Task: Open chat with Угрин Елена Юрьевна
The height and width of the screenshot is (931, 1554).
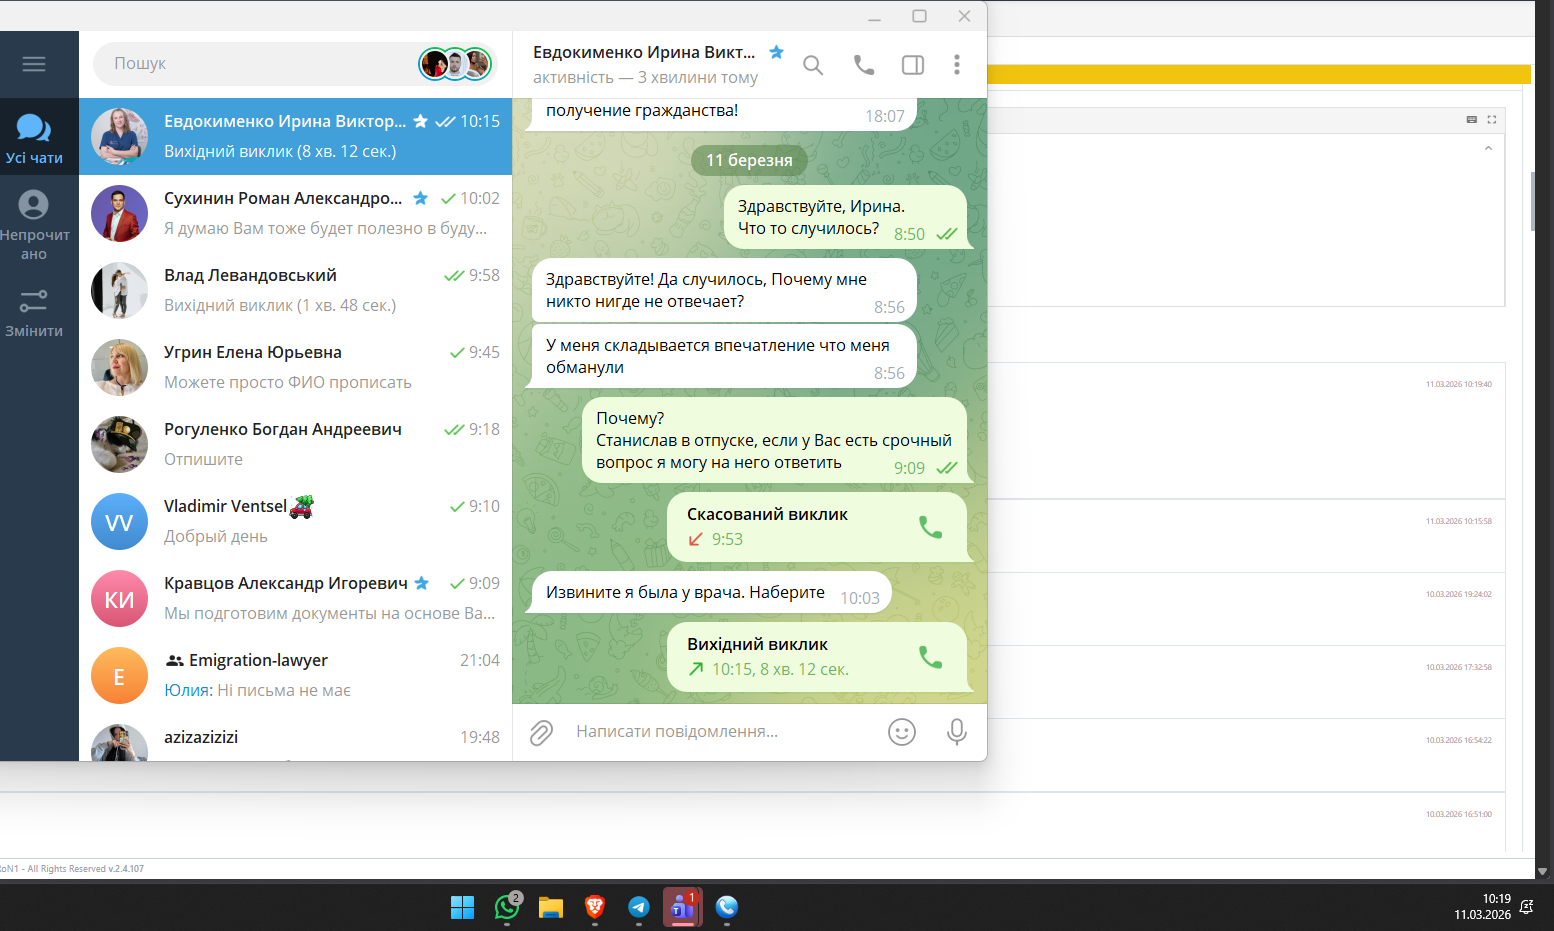Action: [296, 367]
